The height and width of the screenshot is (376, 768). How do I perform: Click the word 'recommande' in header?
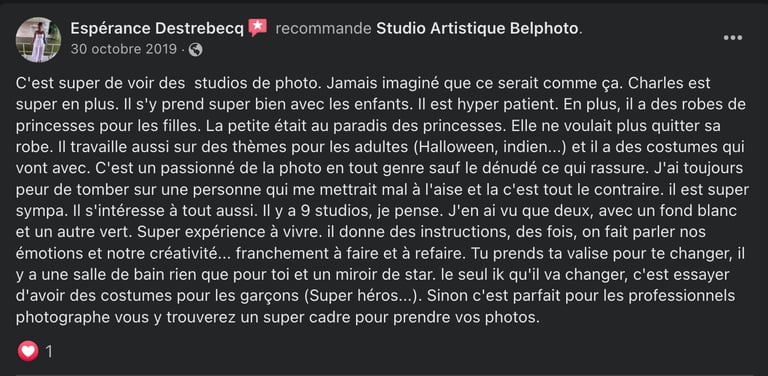pos(323,28)
